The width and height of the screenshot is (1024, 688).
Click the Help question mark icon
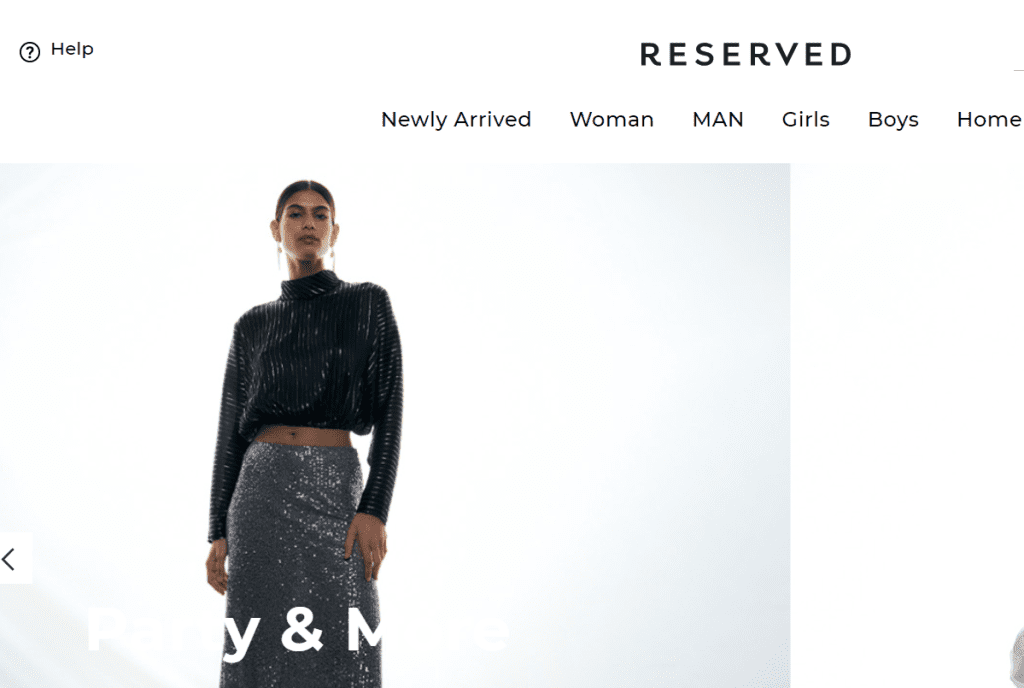coord(29,52)
